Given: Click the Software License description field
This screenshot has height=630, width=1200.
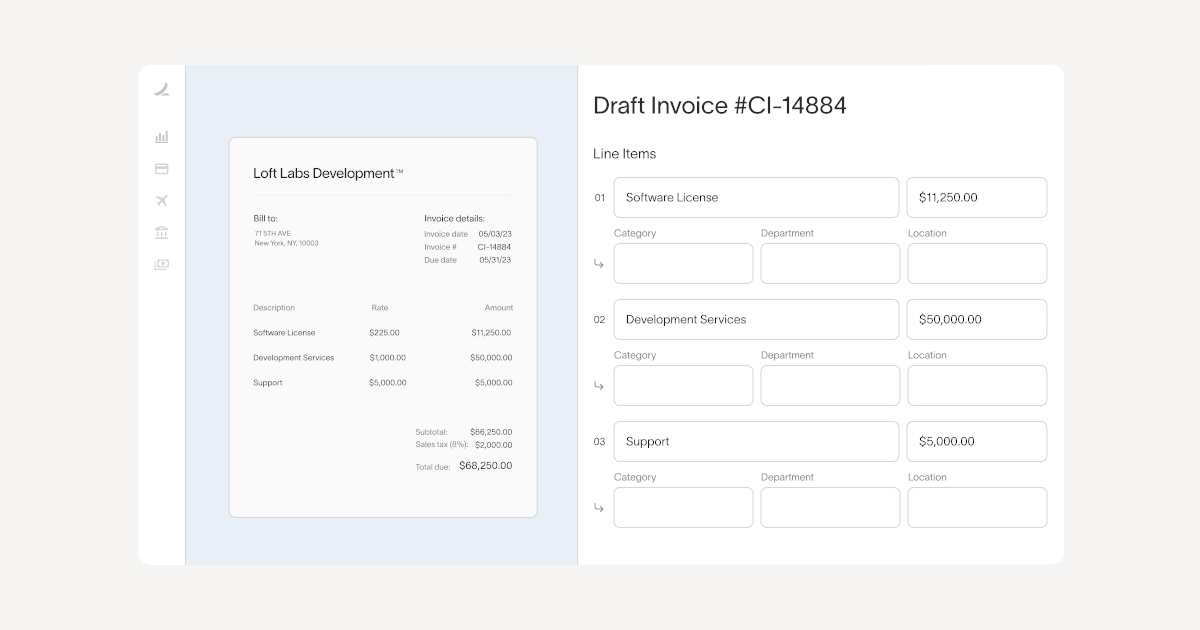Looking at the screenshot, I should click(x=756, y=198).
